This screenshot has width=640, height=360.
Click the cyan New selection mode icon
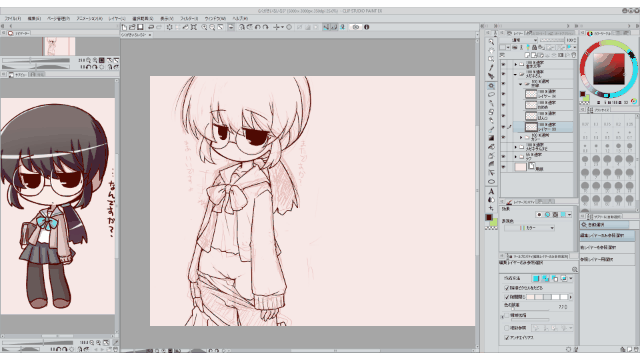point(536,279)
